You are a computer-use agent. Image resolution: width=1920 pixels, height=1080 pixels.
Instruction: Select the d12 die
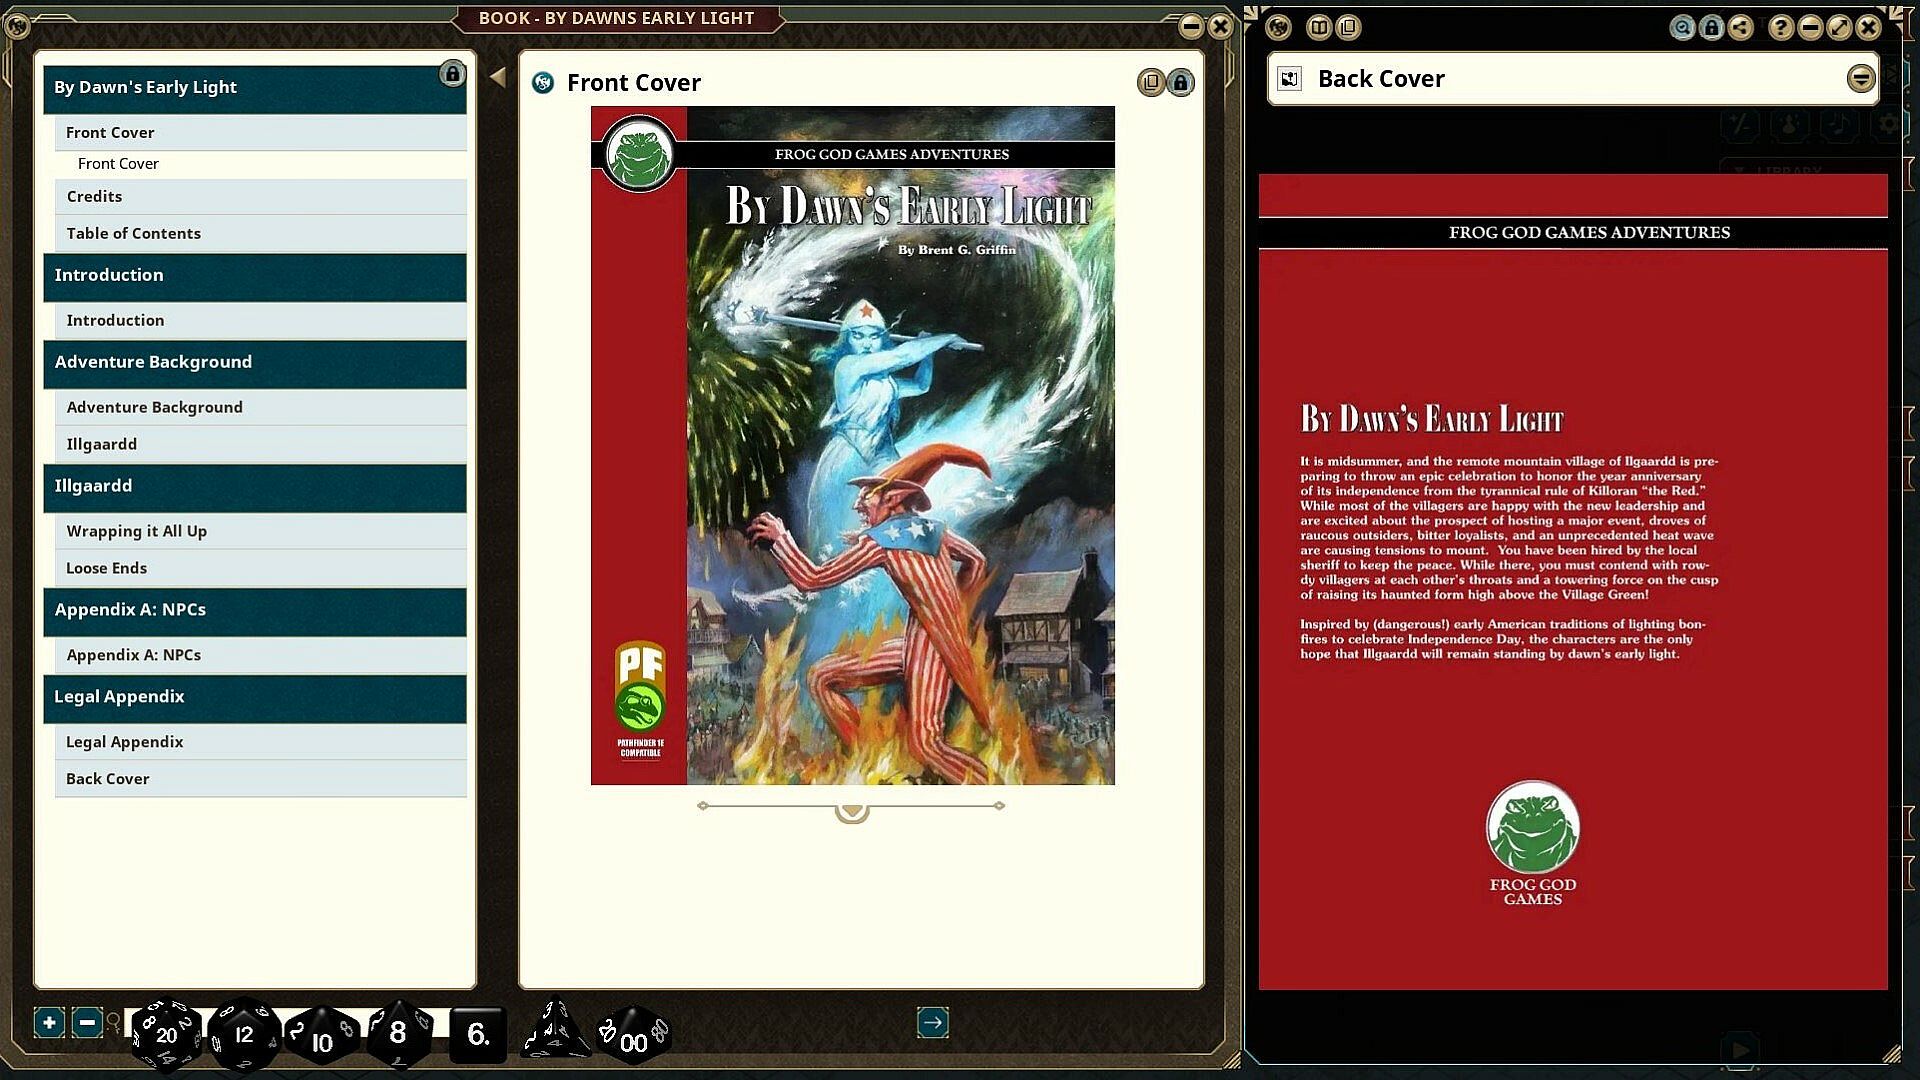coord(244,1034)
